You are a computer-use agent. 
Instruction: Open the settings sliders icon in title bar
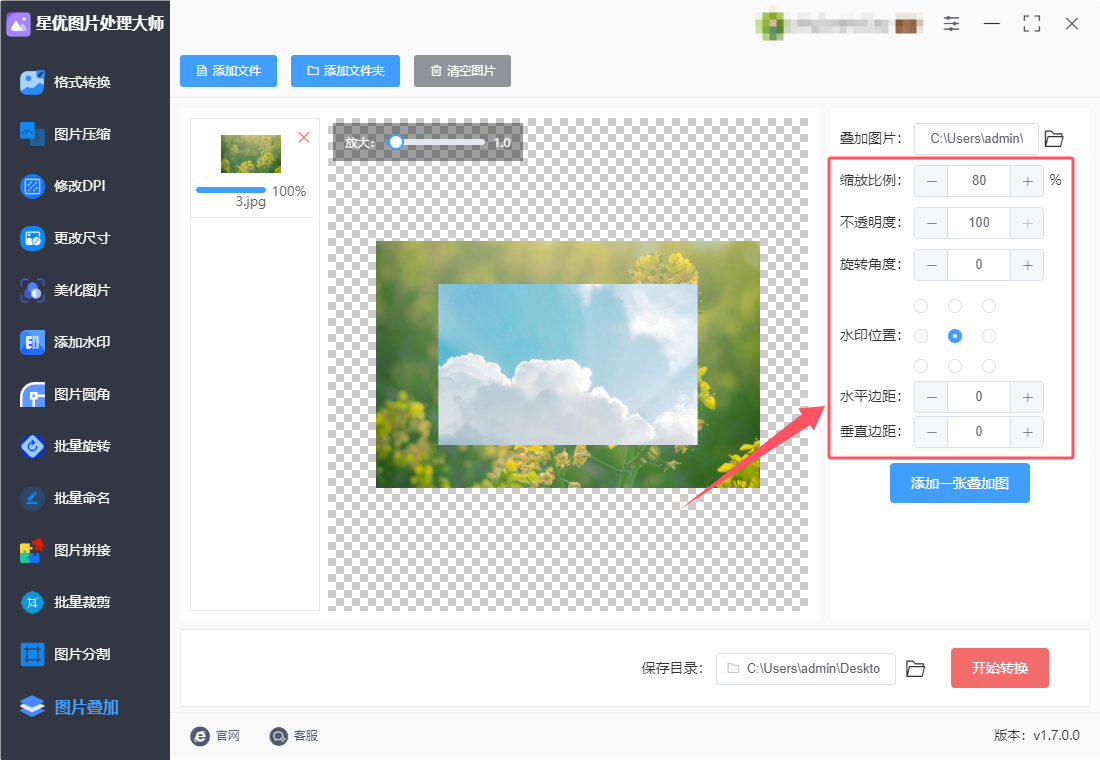951,24
